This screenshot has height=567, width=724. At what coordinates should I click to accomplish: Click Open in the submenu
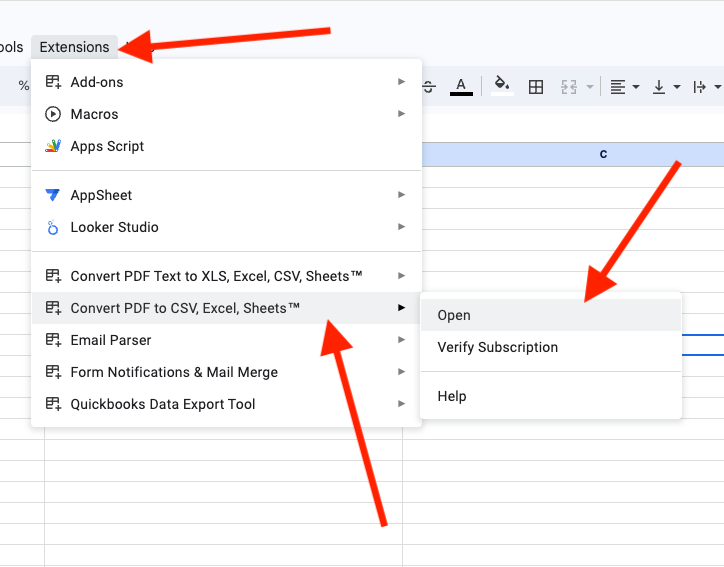point(454,315)
